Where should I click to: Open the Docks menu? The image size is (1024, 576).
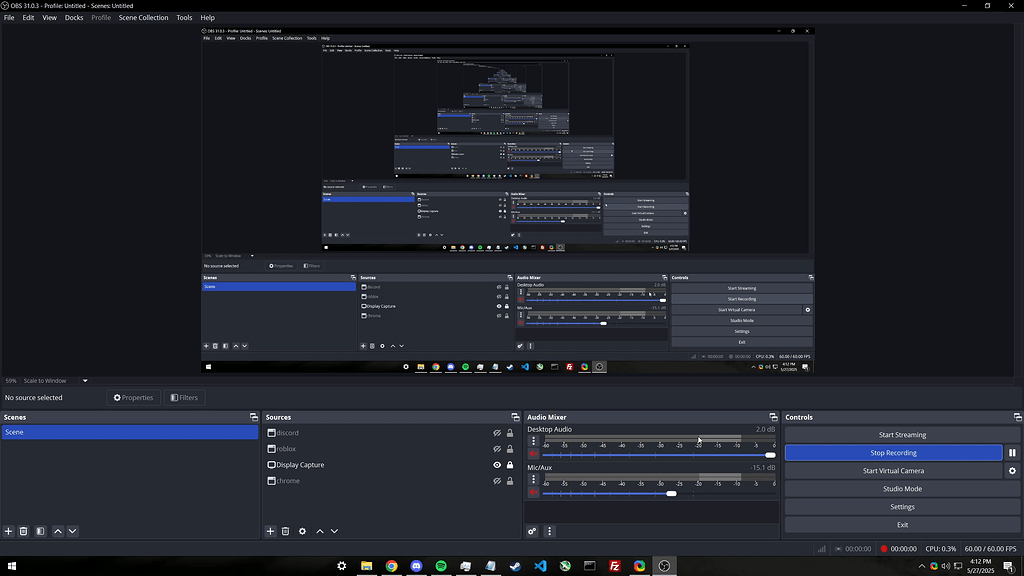(74, 18)
